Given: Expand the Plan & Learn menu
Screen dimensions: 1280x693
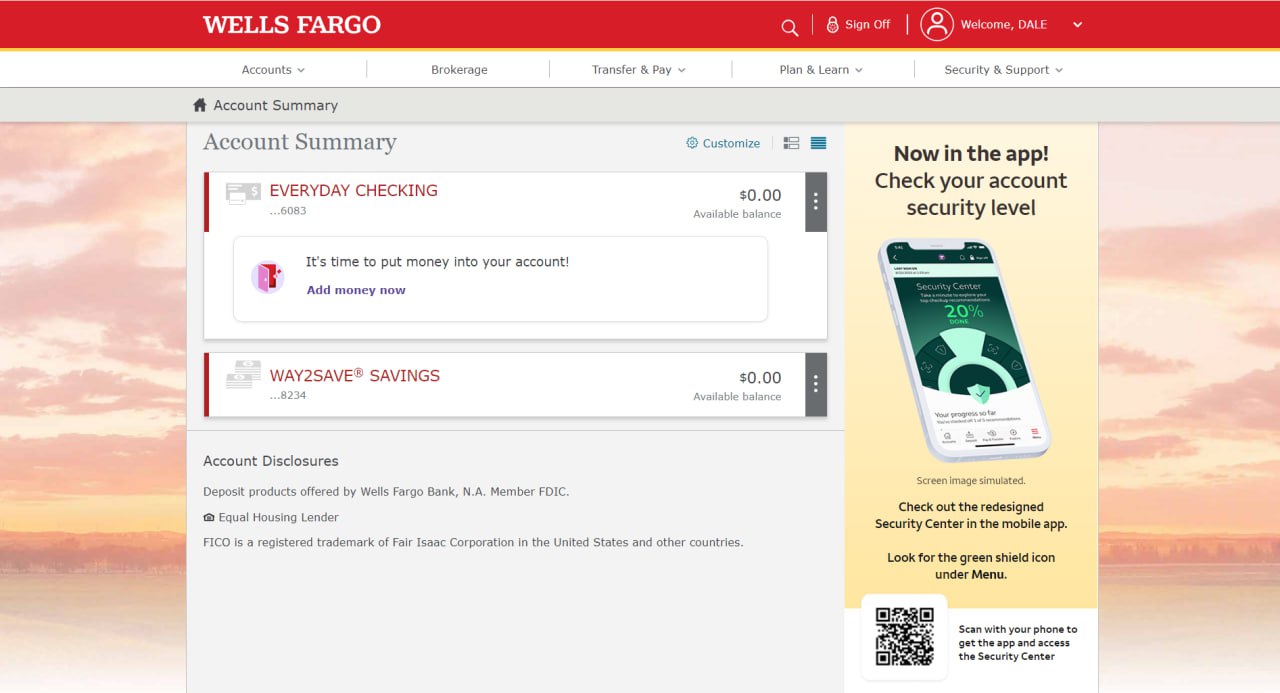Looking at the screenshot, I should point(821,70).
